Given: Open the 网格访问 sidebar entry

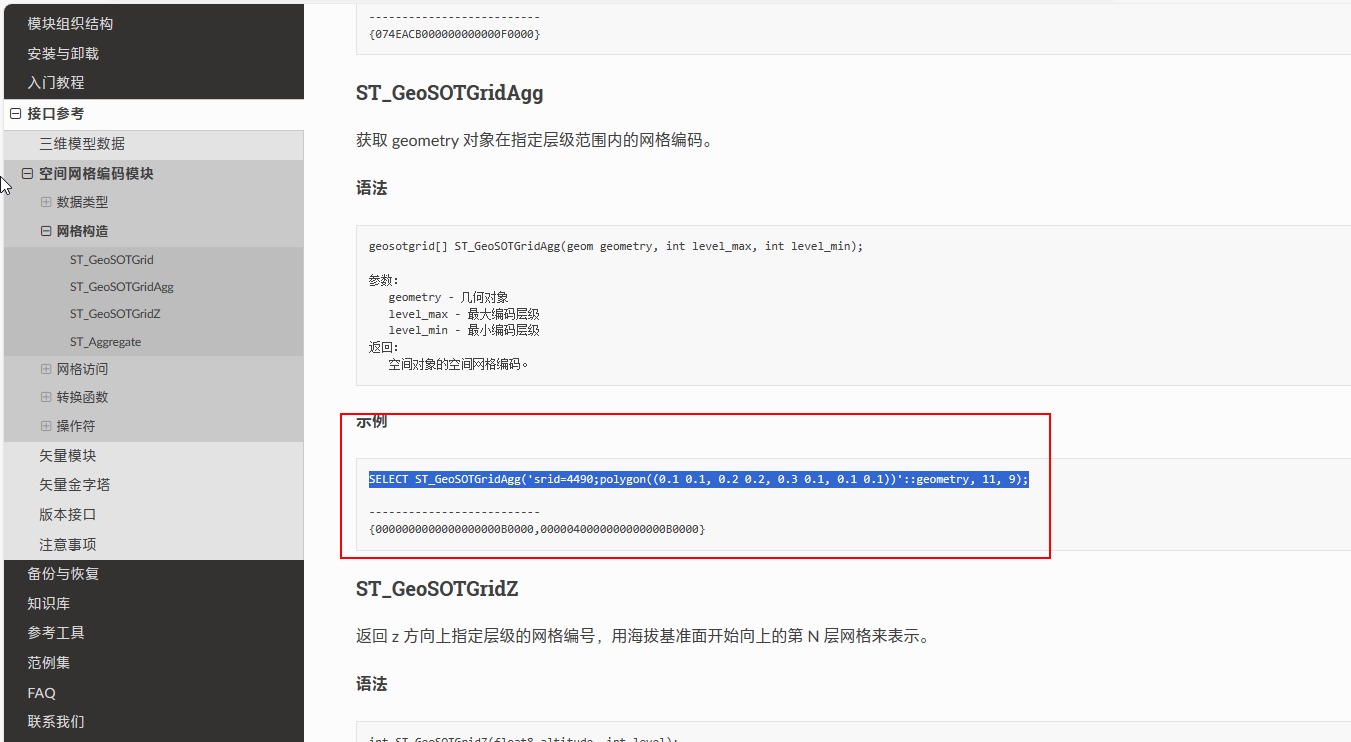Looking at the screenshot, I should click(x=82, y=369).
